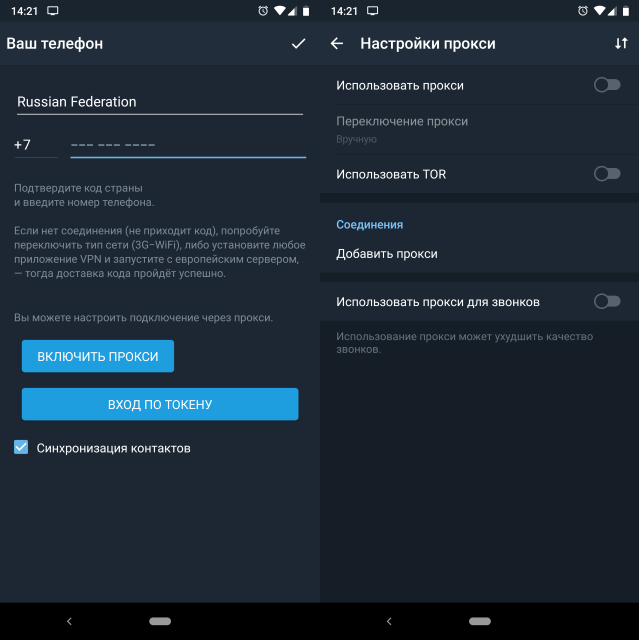Viewport: 639px width, 640px height.
Task: Tap the sort arrows icon in proxy settings
Action: pyautogui.click(x=621, y=43)
